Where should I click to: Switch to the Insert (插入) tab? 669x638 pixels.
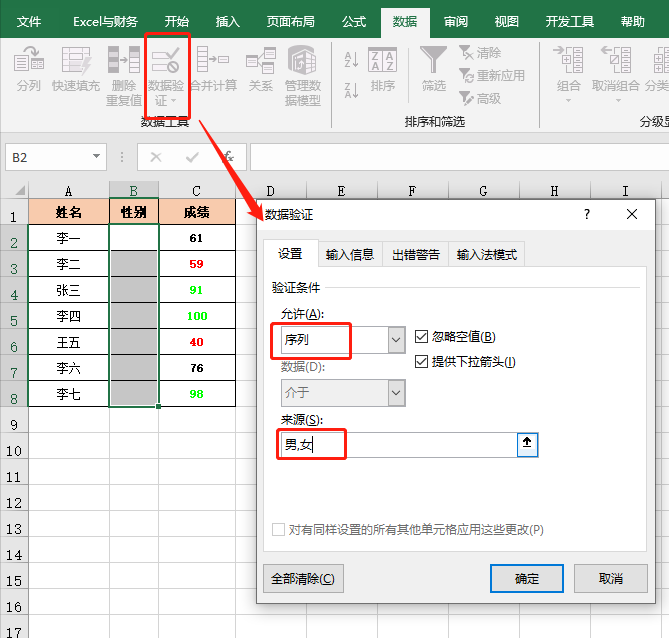tap(227, 21)
